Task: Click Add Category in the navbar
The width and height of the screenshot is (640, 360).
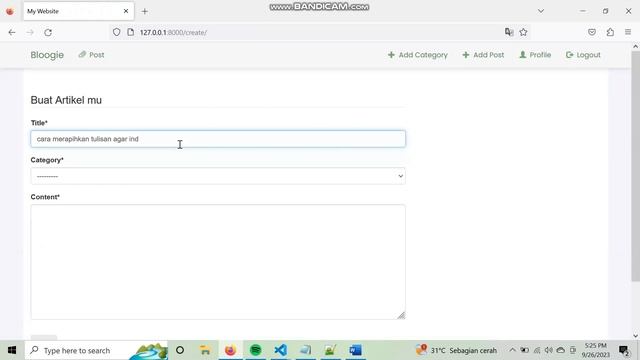Action: pyautogui.click(x=418, y=55)
